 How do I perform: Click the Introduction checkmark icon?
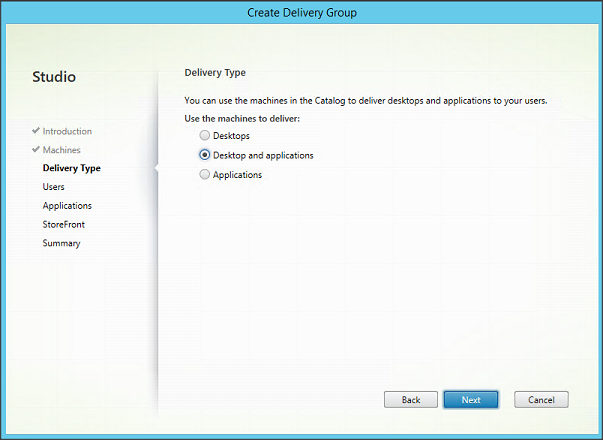(36, 130)
